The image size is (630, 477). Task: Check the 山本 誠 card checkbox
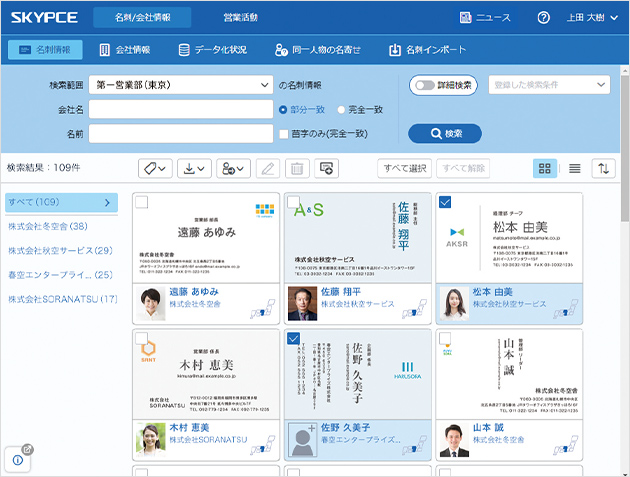445,338
